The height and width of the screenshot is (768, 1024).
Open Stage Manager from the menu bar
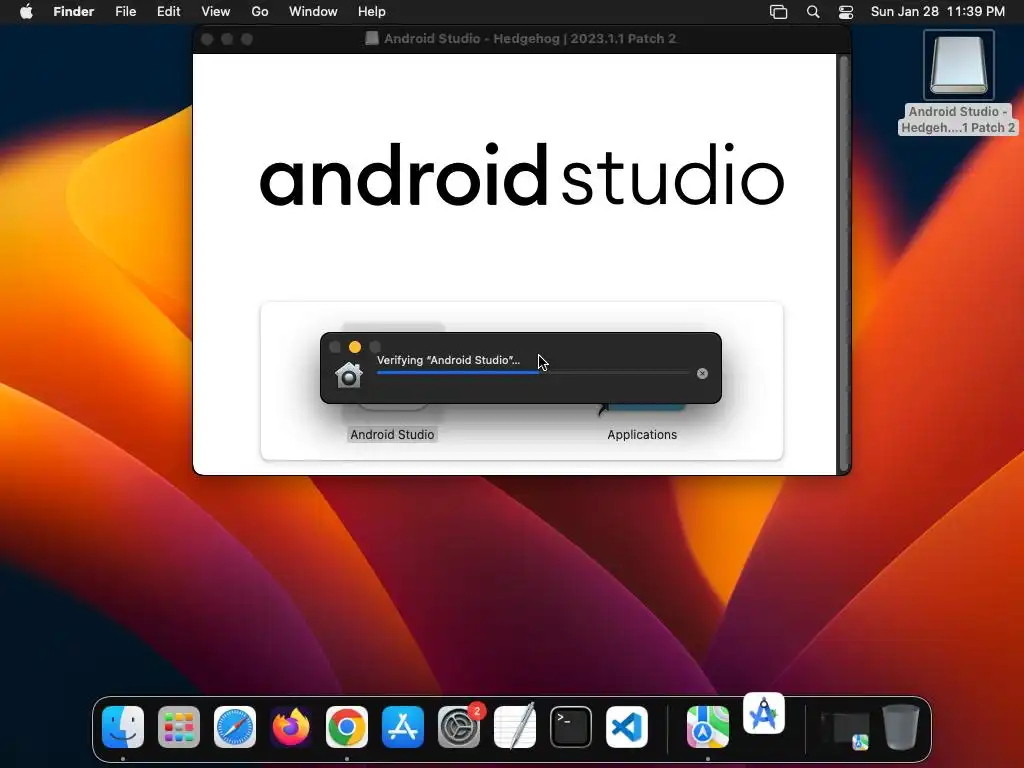coord(778,12)
